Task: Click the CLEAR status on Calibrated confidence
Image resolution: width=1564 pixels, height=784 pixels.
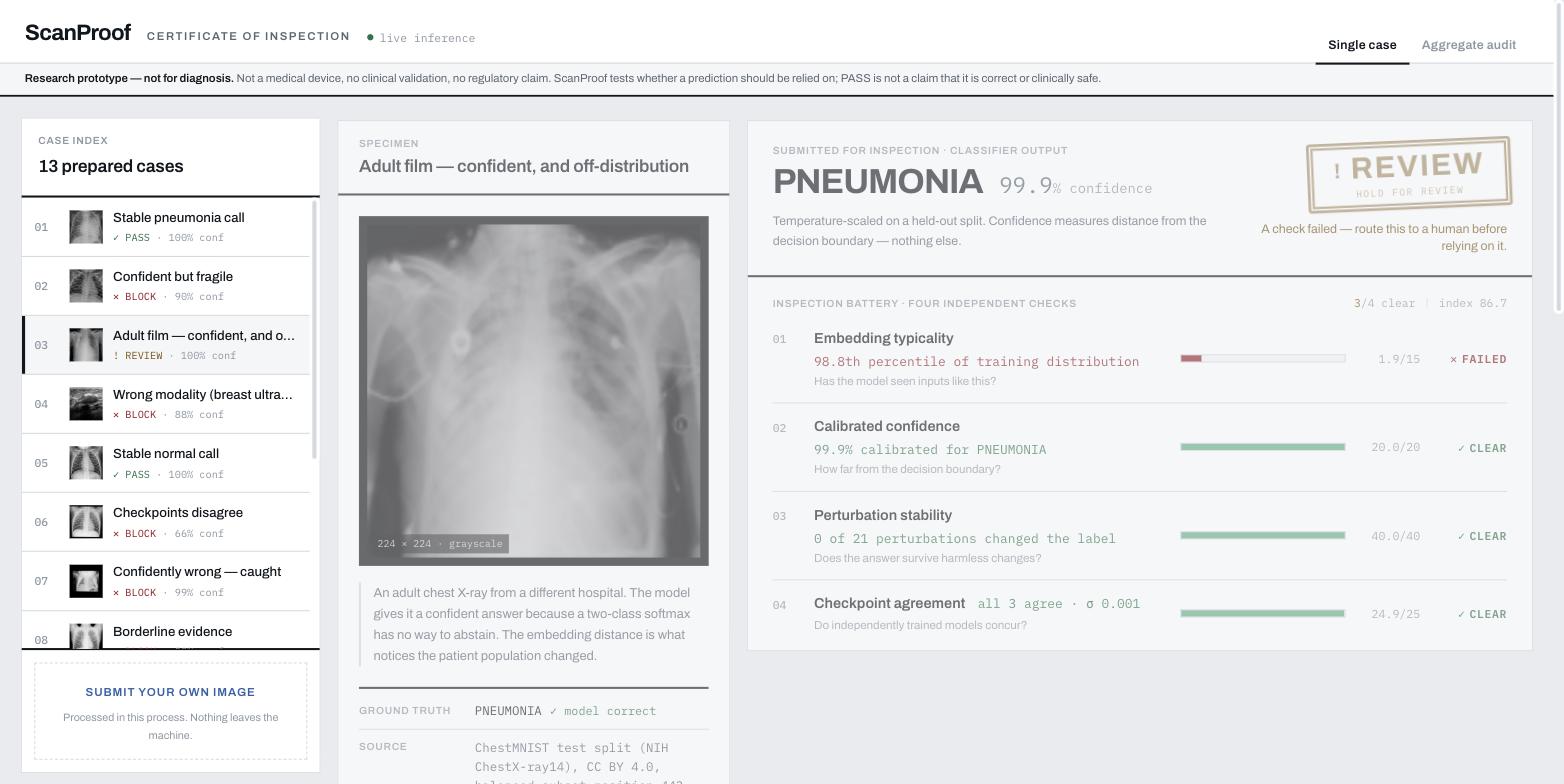Action: coord(1482,448)
